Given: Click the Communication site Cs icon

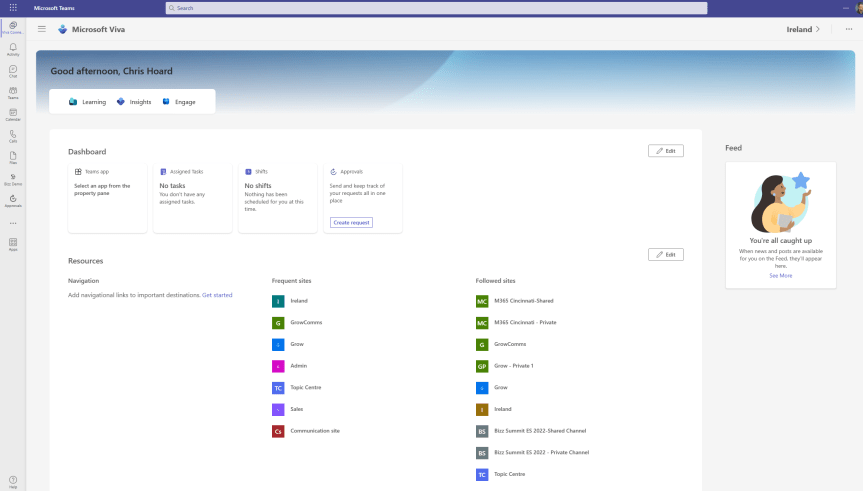Looking at the screenshot, I should tap(278, 431).
